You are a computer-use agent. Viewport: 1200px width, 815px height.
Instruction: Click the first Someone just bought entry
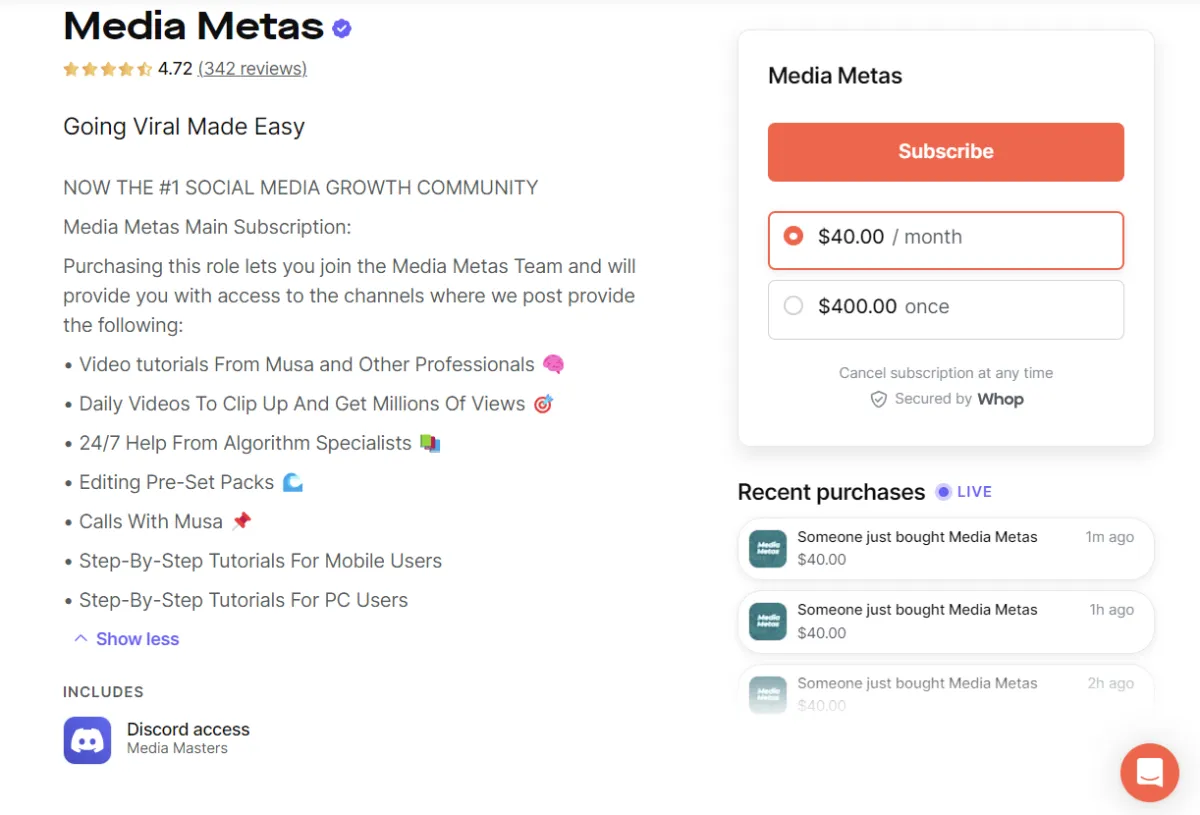945,548
